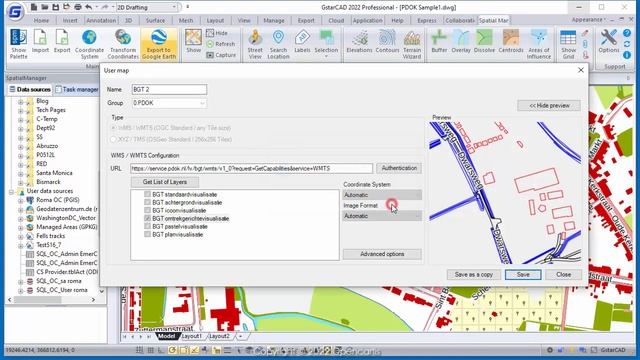This screenshot has height=360, width=640.
Task: Check BGT icoonvisualisatie layer
Action: (x=147, y=210)
